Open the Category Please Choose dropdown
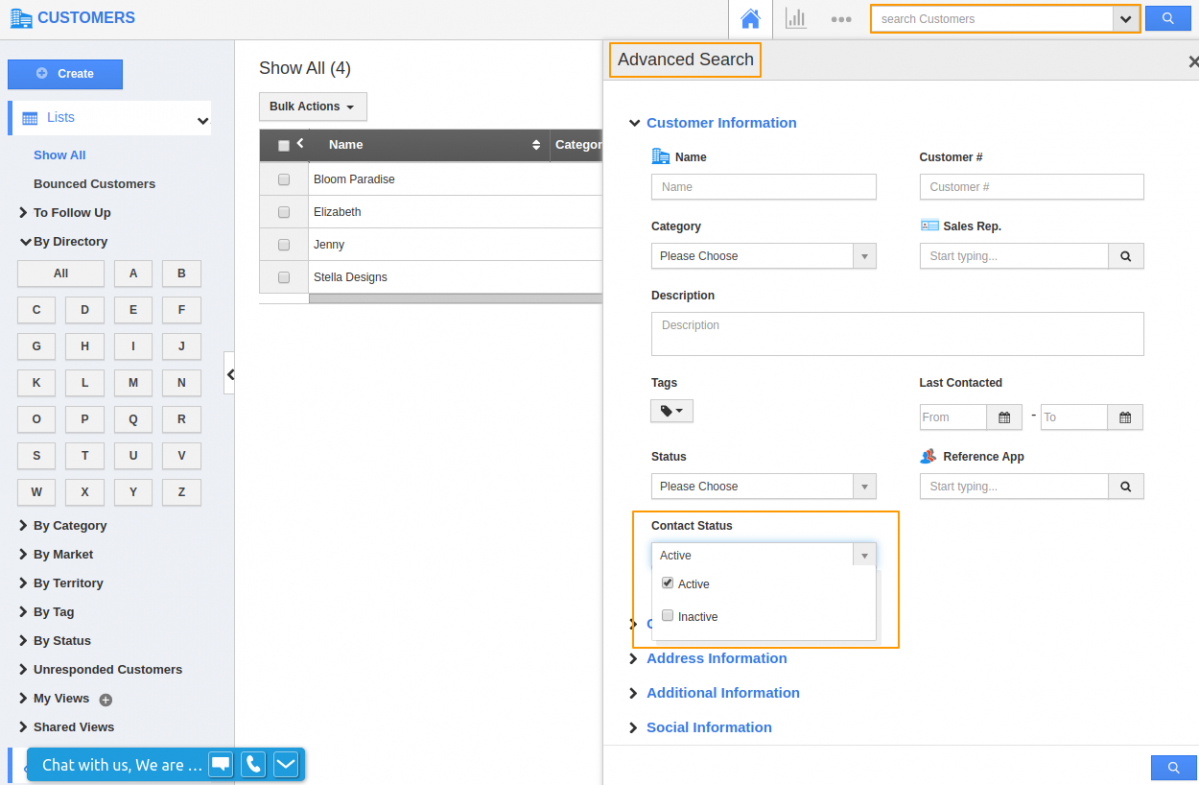This screenshot has width=1199, height=785. (763, 256)
